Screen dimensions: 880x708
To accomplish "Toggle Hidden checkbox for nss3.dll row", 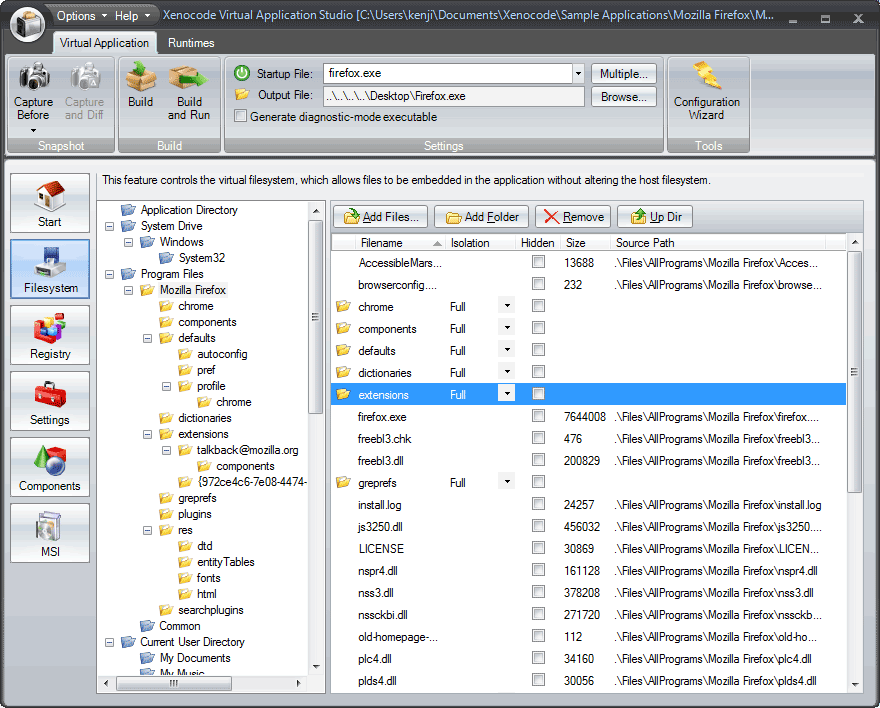I will click(x=538, y=591).
